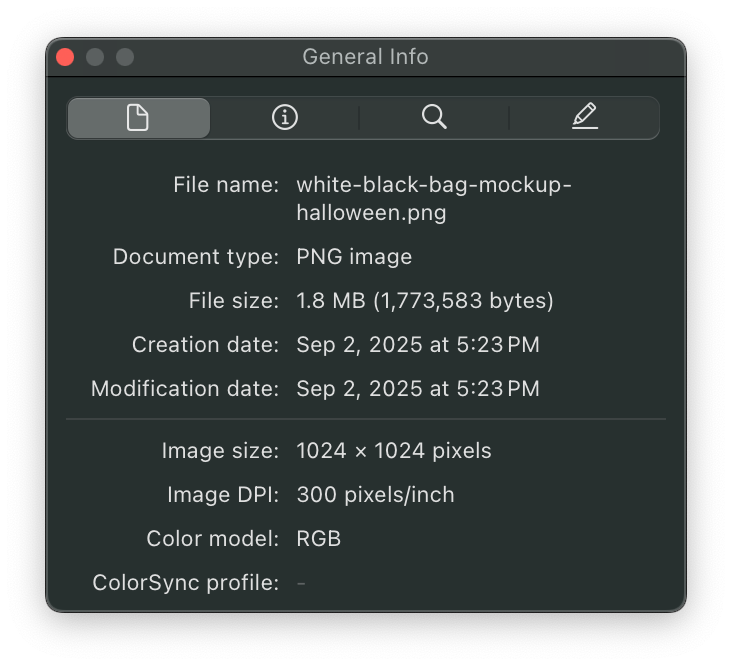
Task: Click the Creation date value
Action: [x=417, y=345]
